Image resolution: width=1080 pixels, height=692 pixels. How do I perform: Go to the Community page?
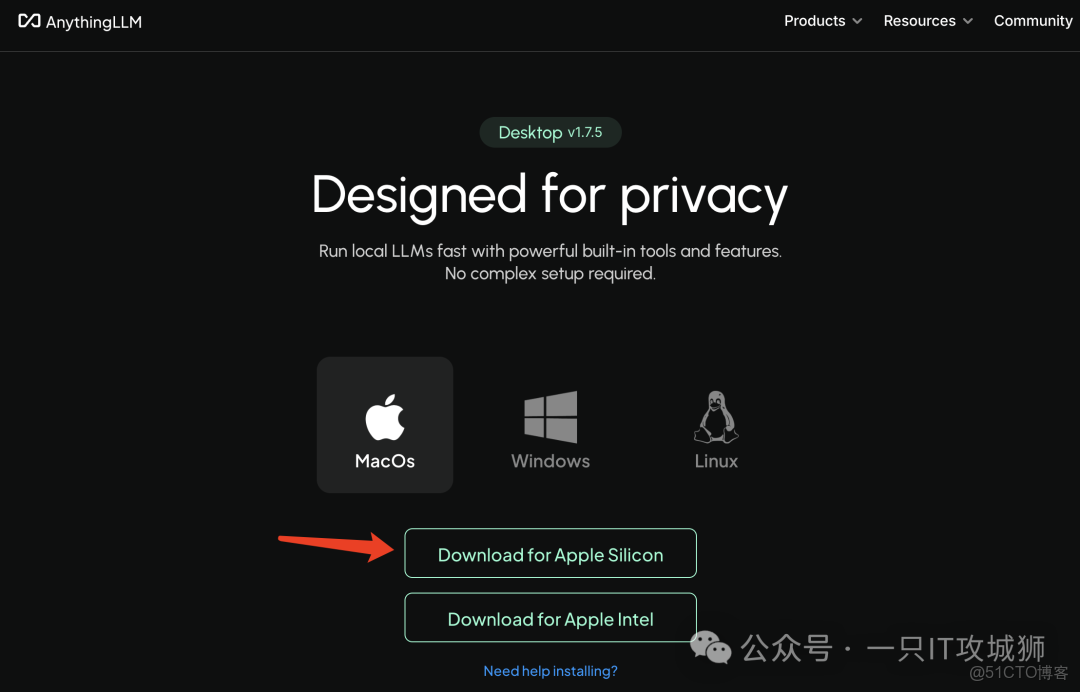tap(1033, 21)
